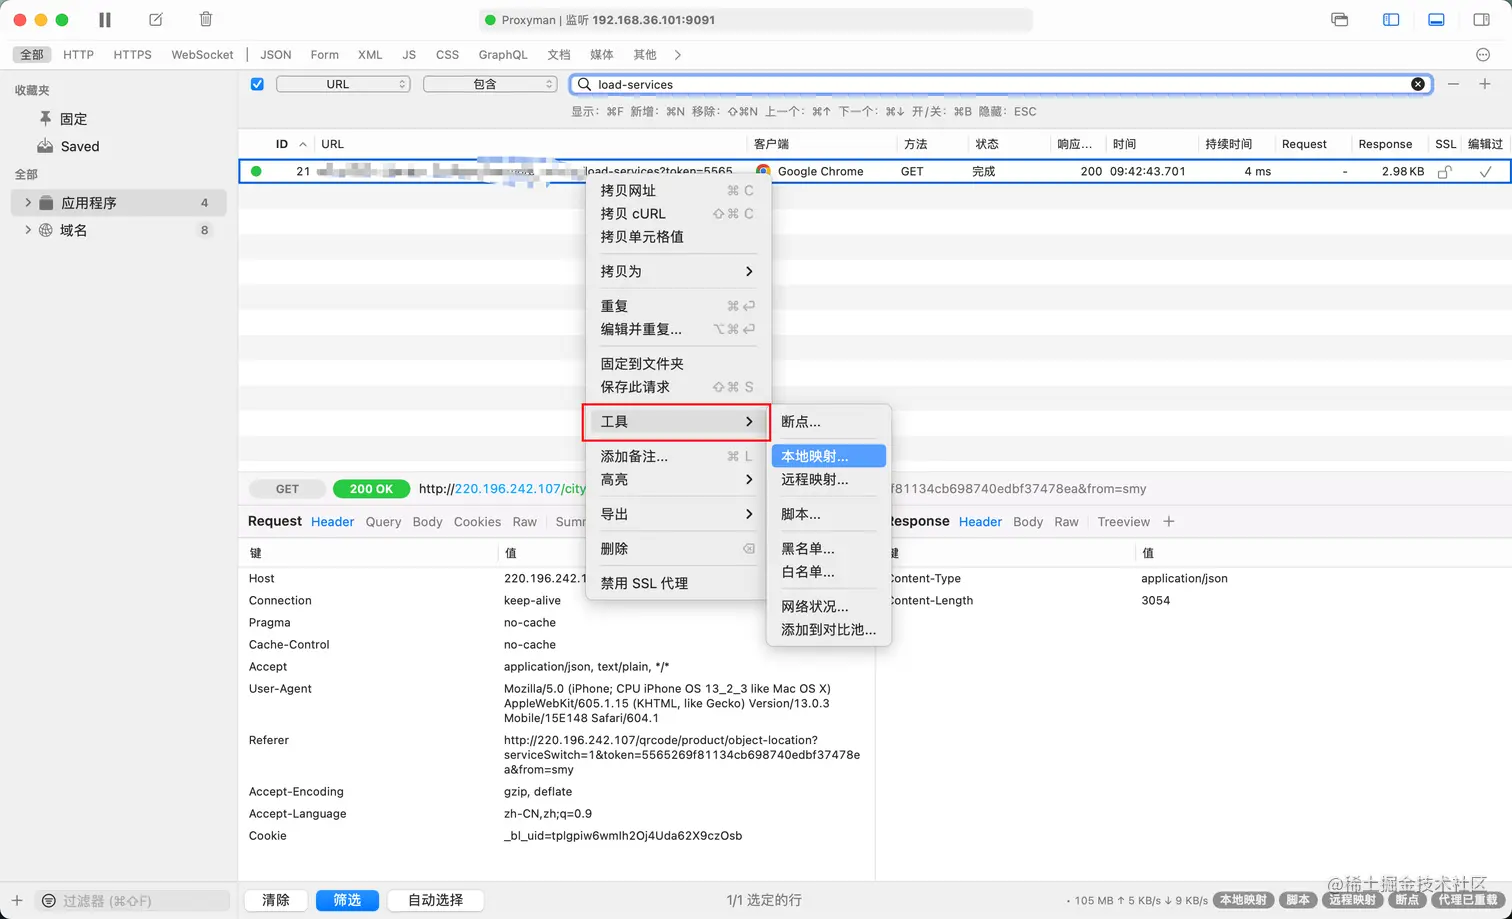Toggle the 代理已重载 status bar button
This screenshot has width=1512, height=919.
point(1468,900)
